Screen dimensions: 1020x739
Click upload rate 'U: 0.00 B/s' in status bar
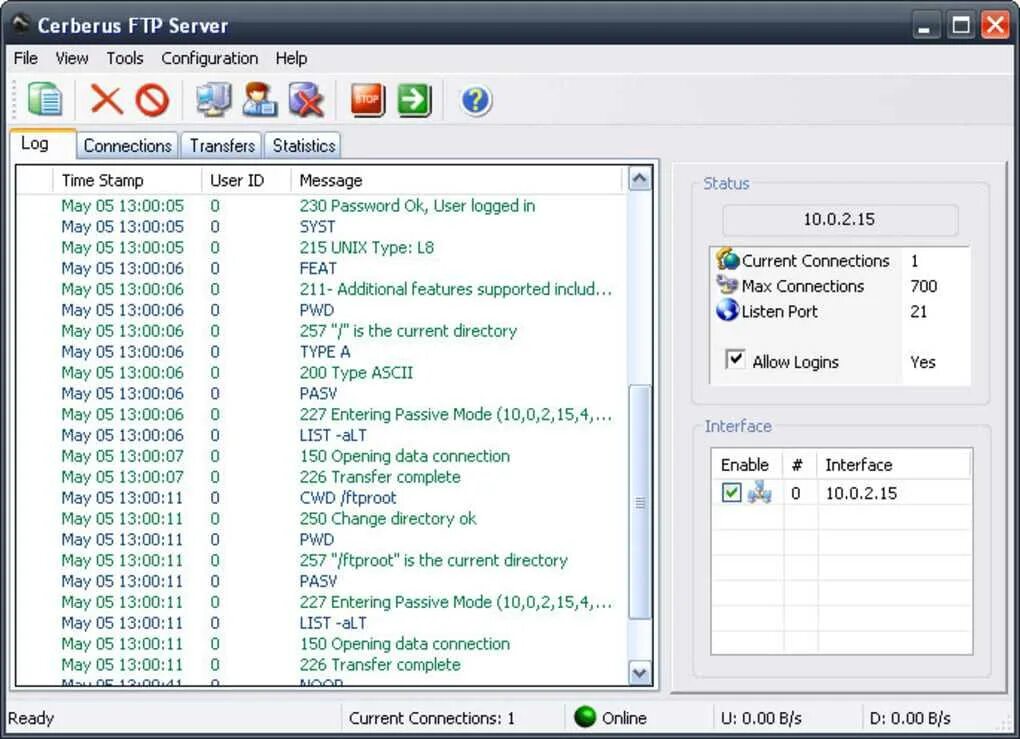pos(761,718)
